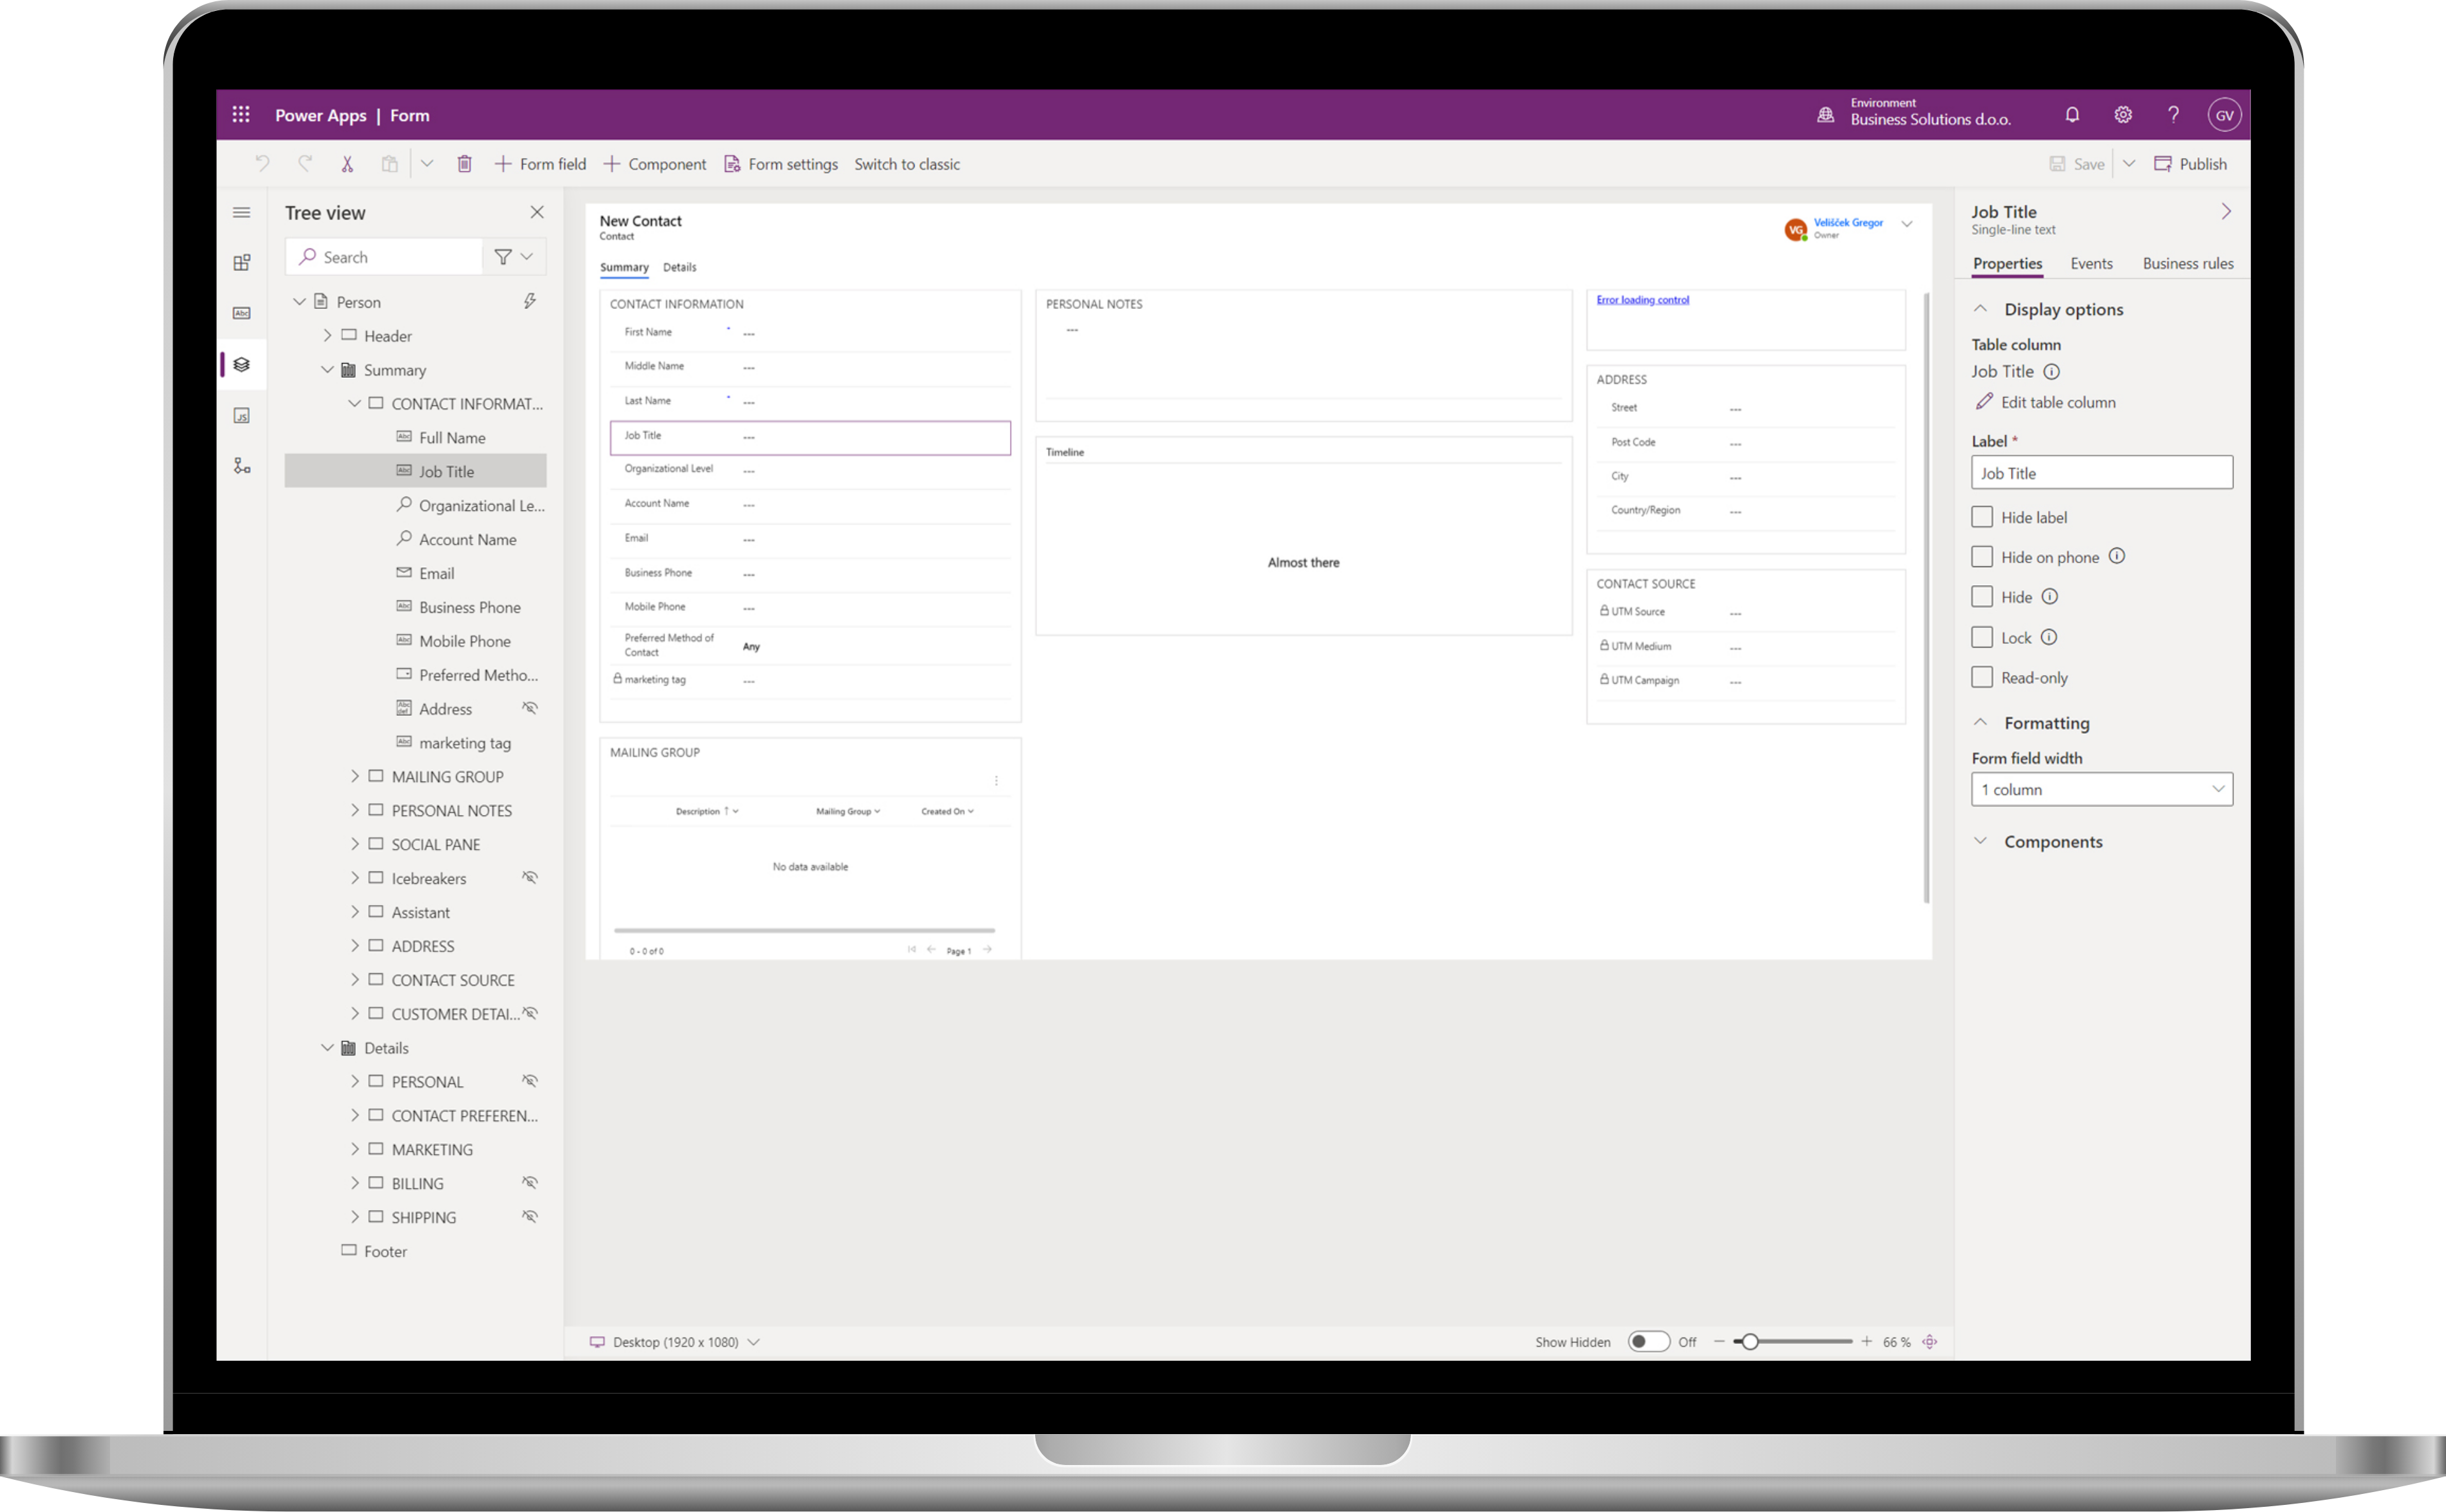Image resolution: width=2446 pixels, height=1512 pixels.
Task: Open the Business rules icon in left rail
Action: point(241,466)
